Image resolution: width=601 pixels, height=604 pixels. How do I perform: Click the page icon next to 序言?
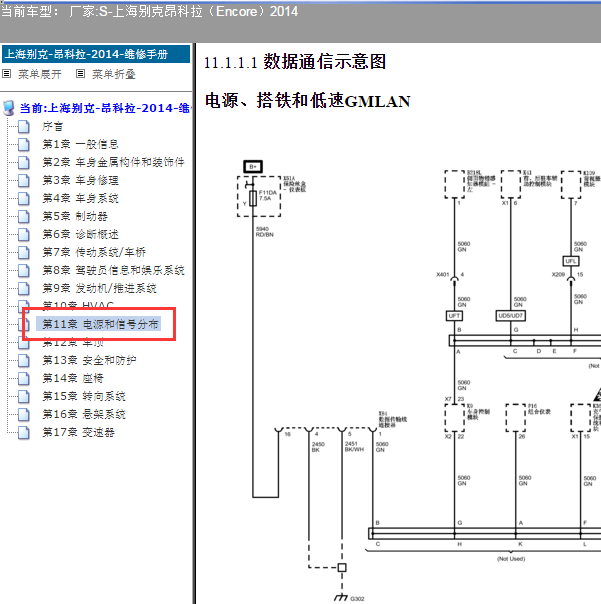tap(24, 126)
